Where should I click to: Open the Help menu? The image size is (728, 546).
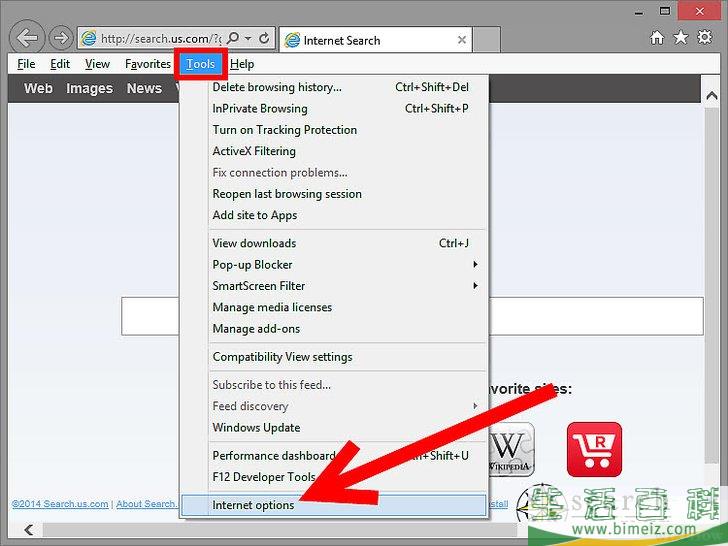[242, 64]
